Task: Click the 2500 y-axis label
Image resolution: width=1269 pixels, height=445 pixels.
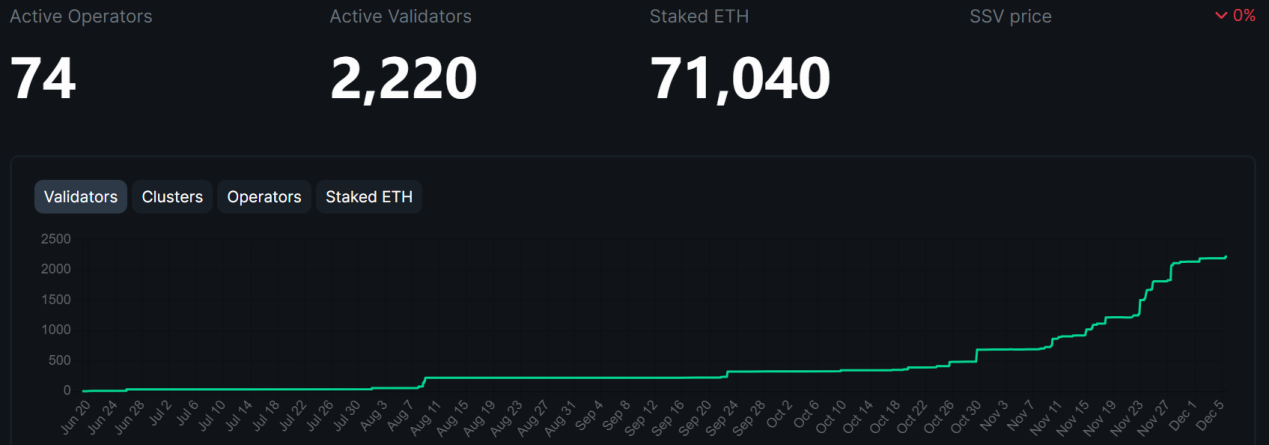Action: [55, 239]
